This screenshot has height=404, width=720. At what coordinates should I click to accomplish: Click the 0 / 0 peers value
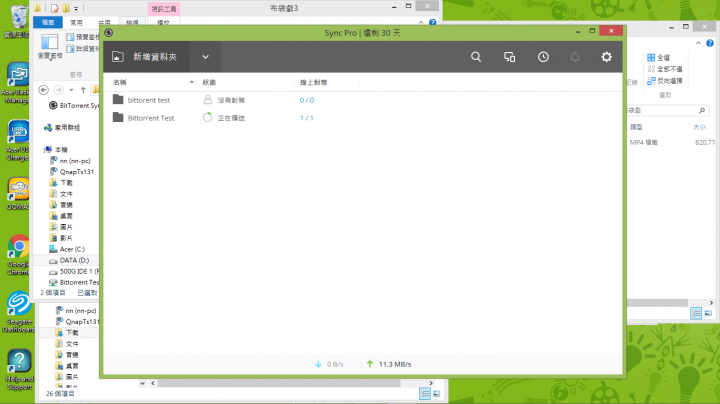click(307, 100)
